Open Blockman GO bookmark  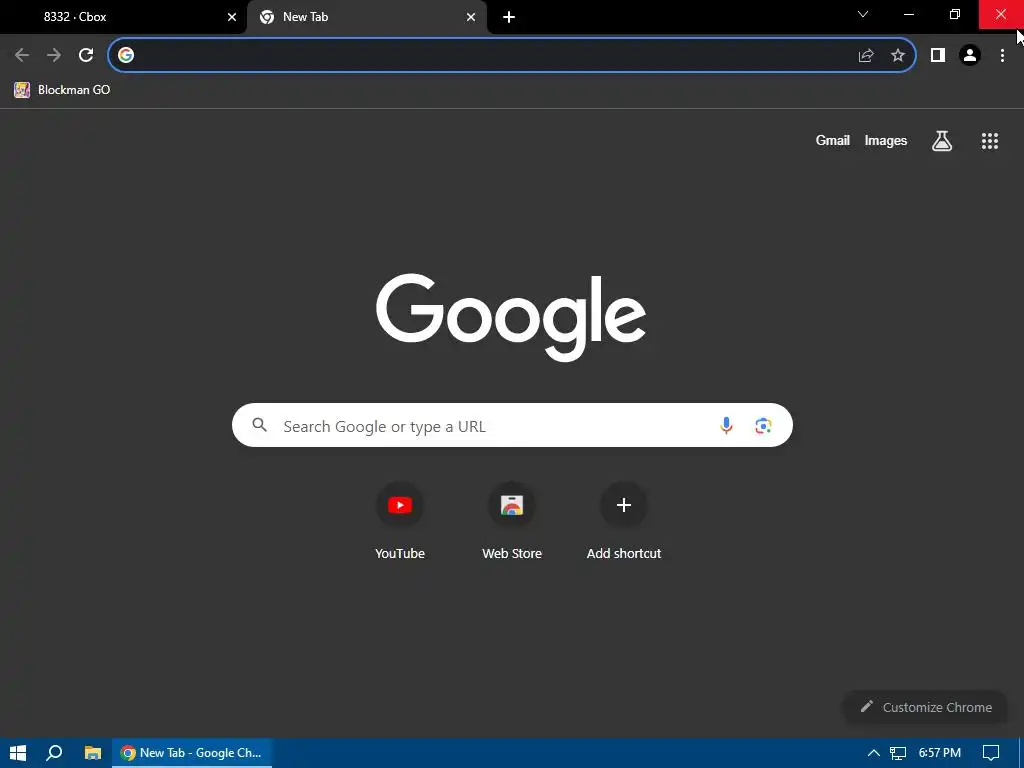click(x=62, y=90)
